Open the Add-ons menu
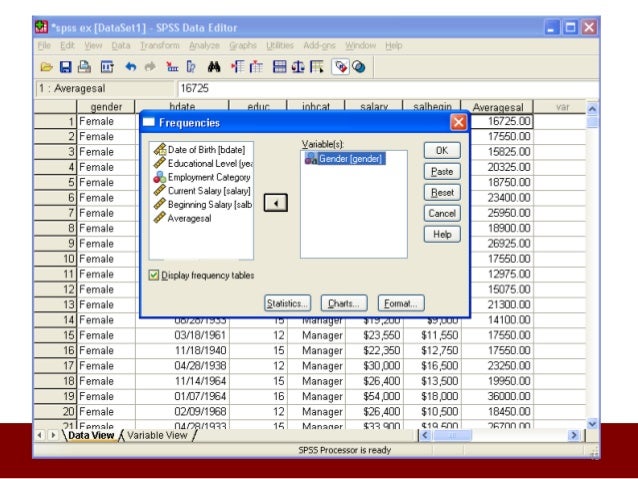 pyautogui.click(x=319, y=45)
